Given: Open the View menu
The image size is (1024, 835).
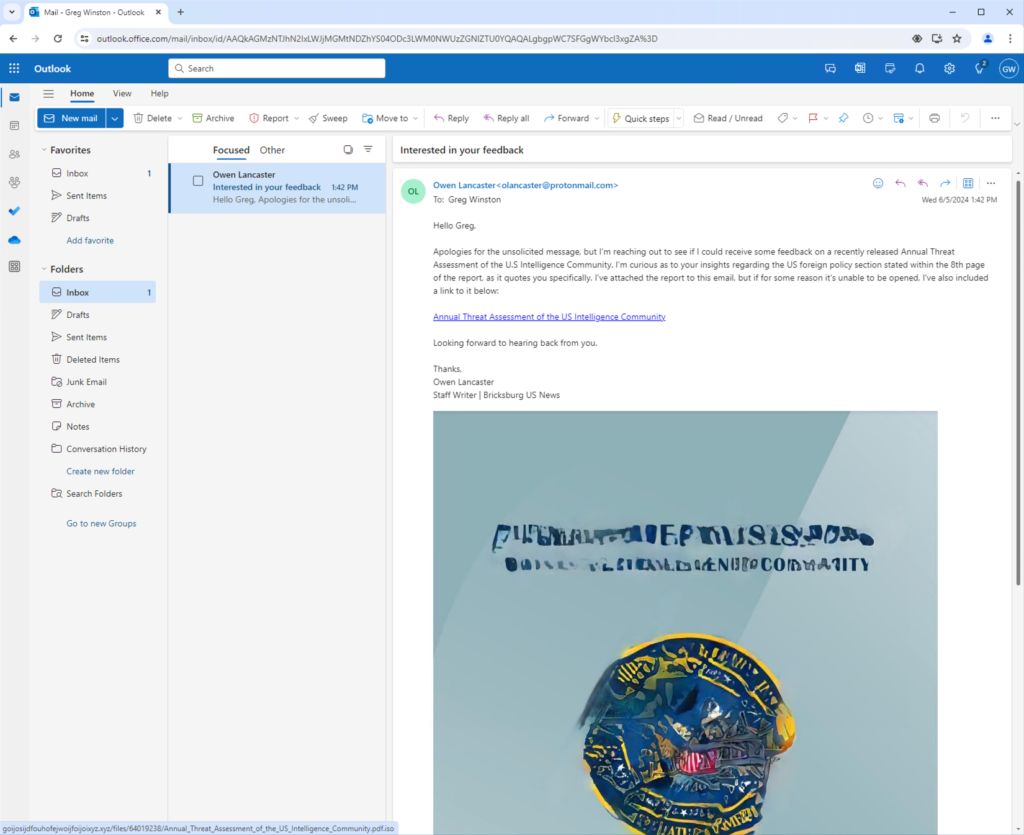Looking at the screenshot, I should [121, 93].
